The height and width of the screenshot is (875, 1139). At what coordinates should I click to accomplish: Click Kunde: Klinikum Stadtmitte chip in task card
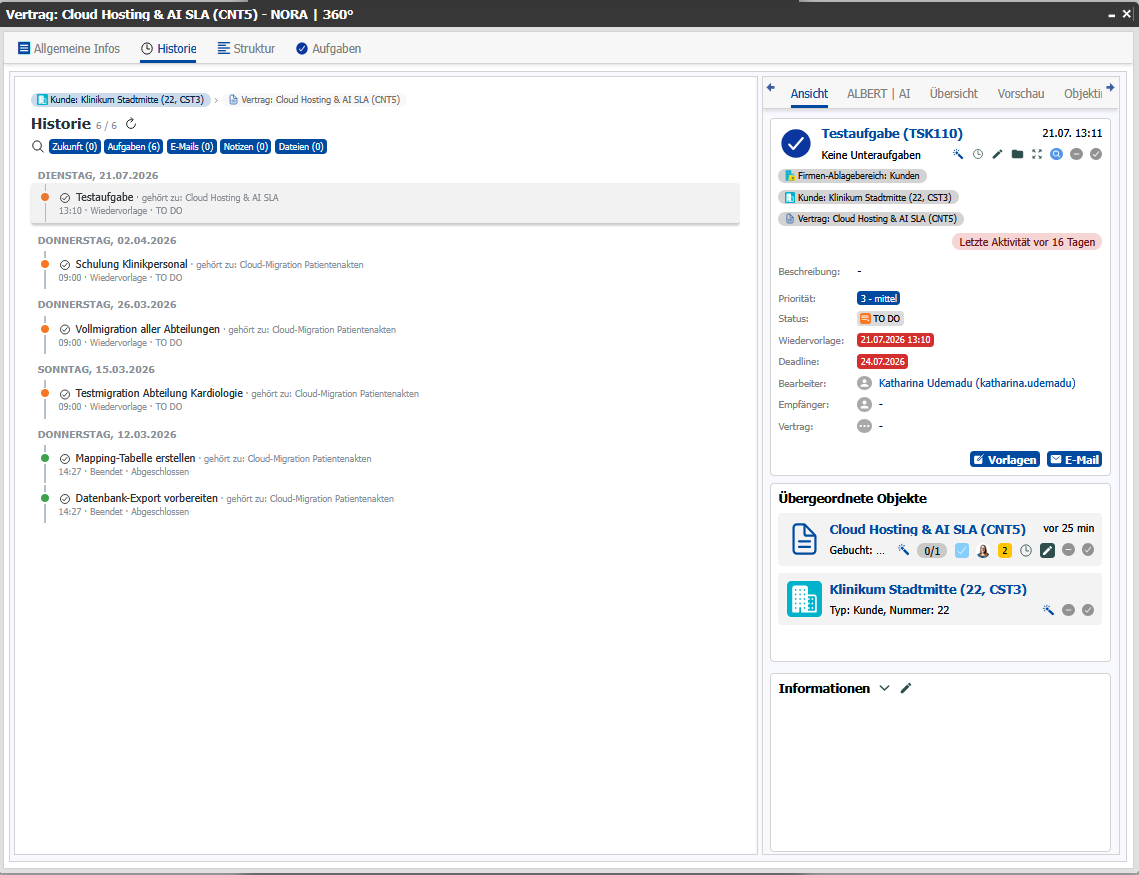point(868,198)
